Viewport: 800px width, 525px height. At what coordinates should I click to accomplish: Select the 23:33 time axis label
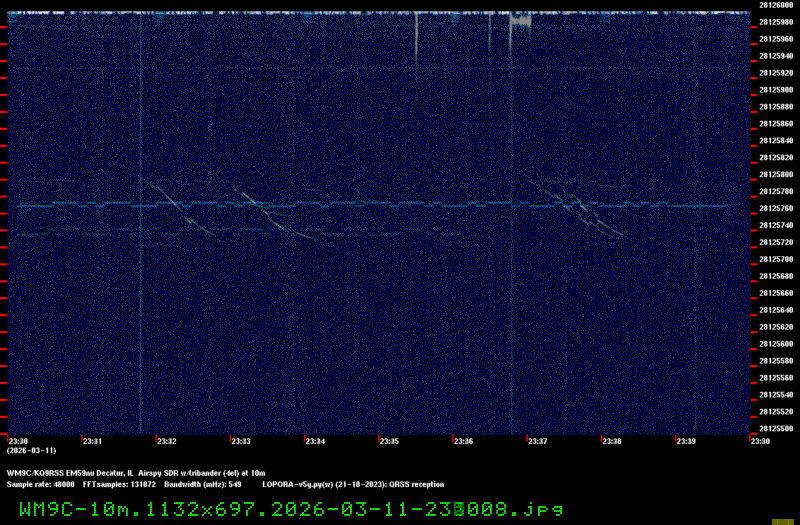point(241,441)
